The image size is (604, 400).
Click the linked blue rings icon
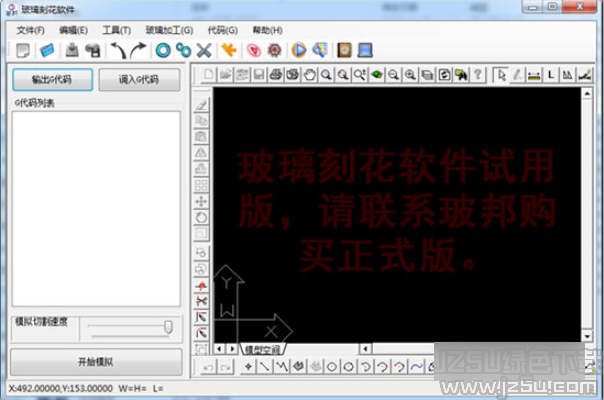point(183,50)
